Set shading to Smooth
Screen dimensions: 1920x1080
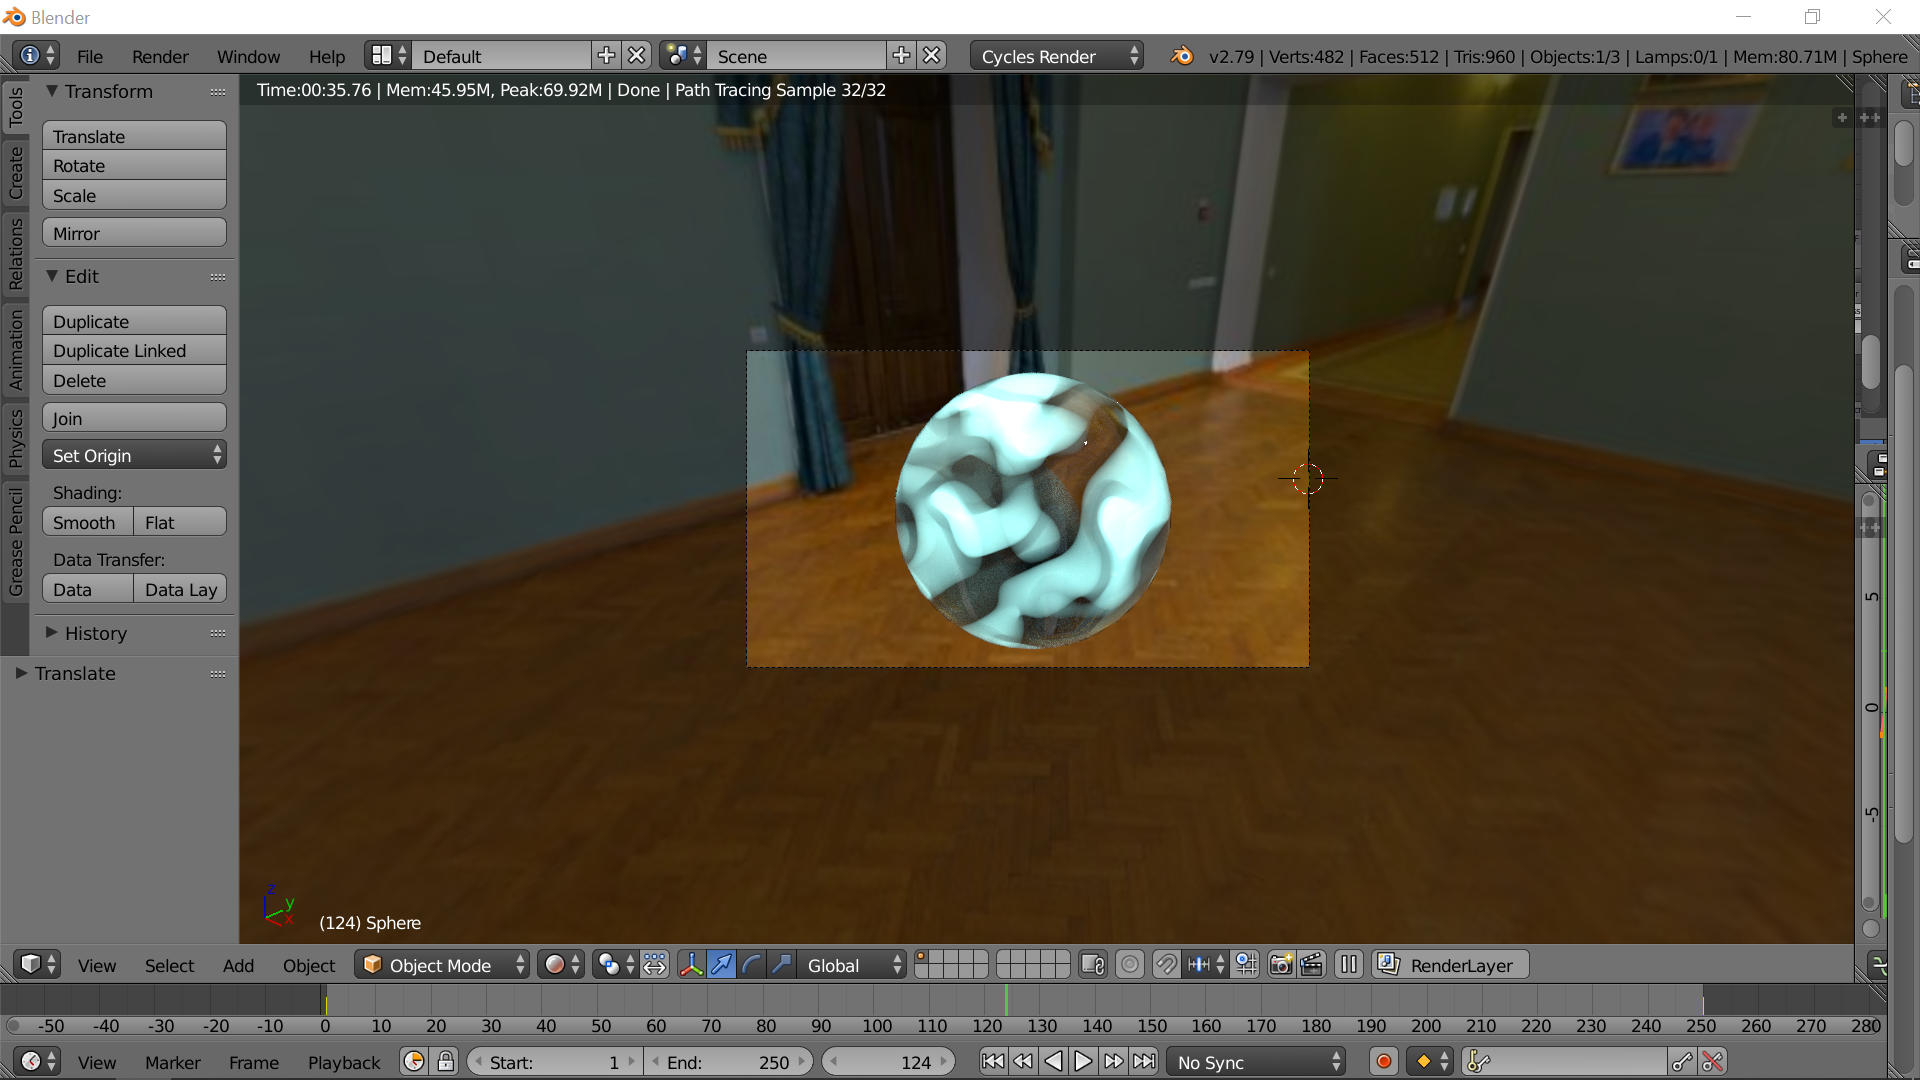pyautogui.click(x=86, y=522)
